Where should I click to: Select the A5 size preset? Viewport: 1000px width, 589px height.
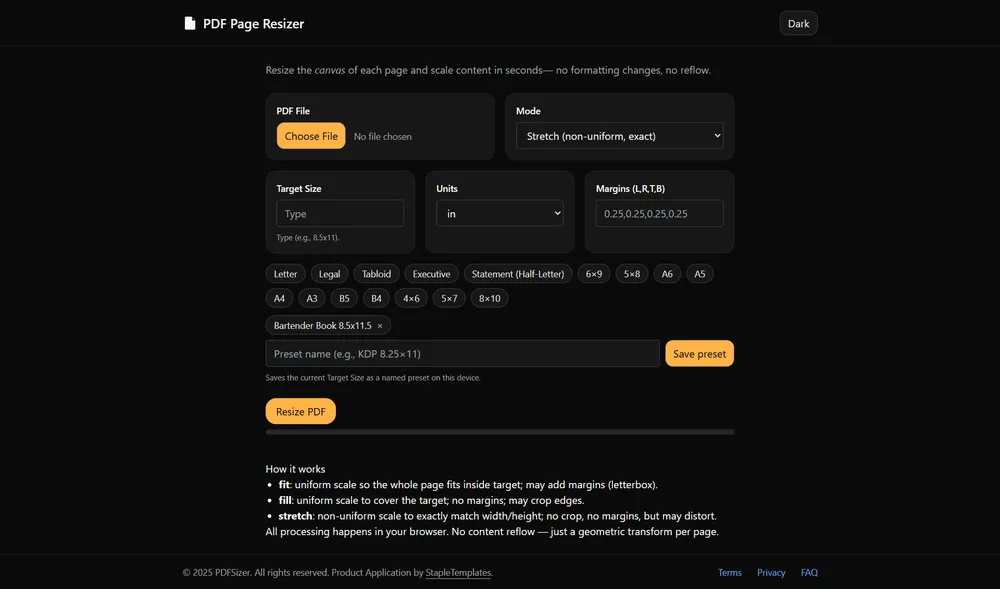(x=700, y=274)
